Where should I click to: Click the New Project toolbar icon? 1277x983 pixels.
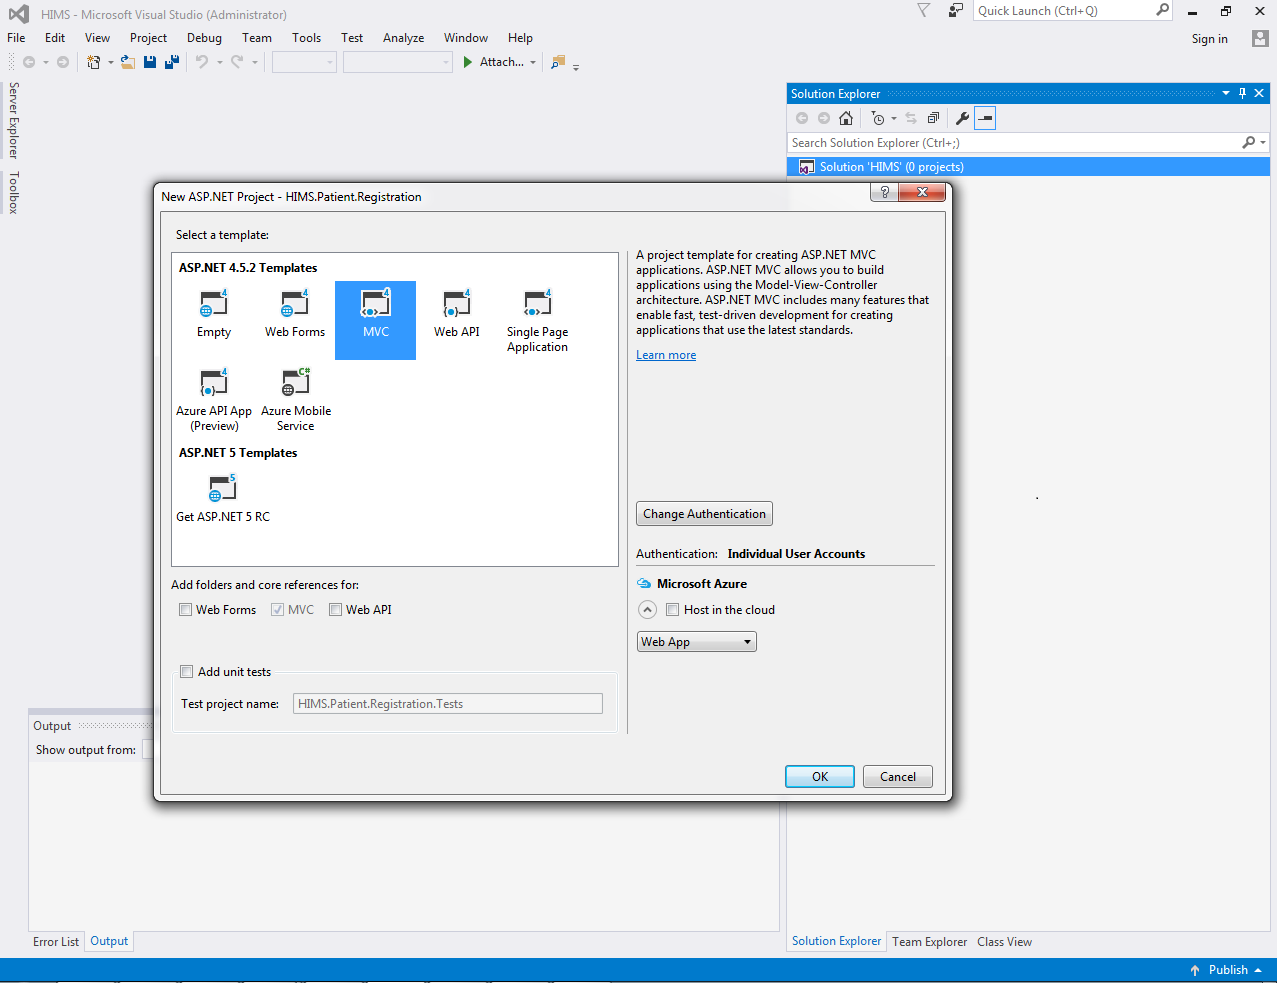(94, 62)
